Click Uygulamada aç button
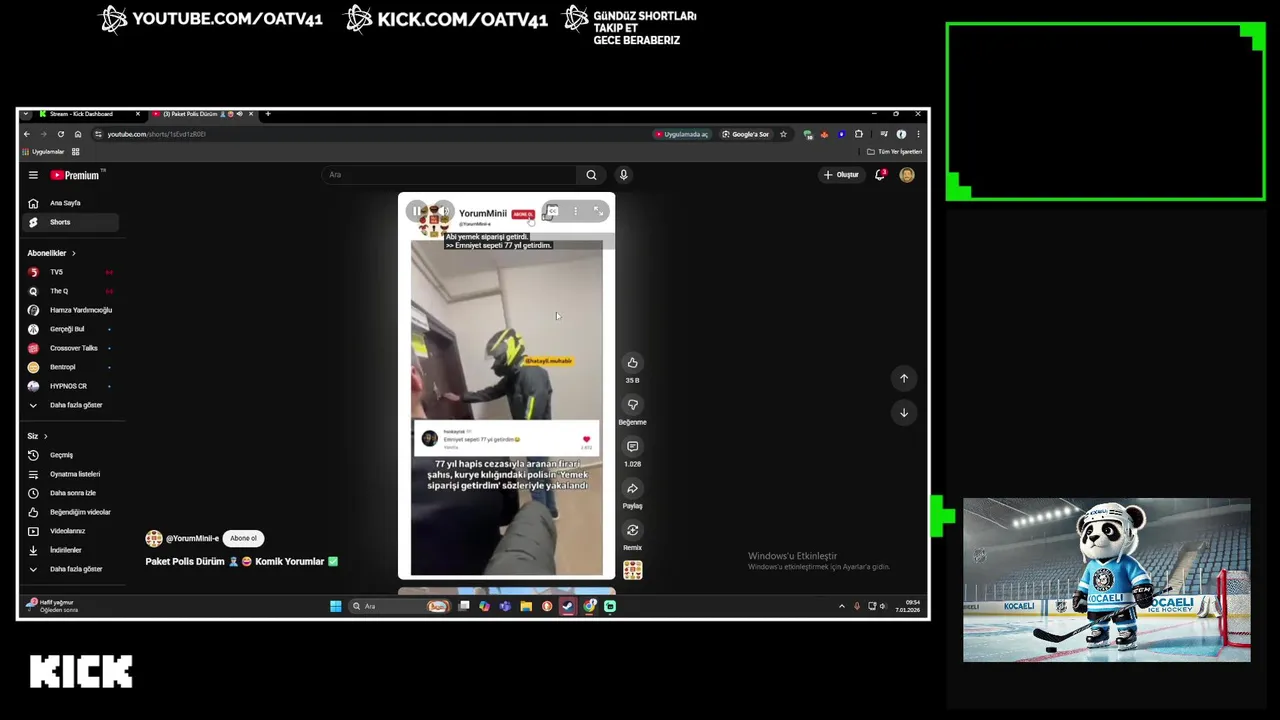 click(x=682, y=134)
